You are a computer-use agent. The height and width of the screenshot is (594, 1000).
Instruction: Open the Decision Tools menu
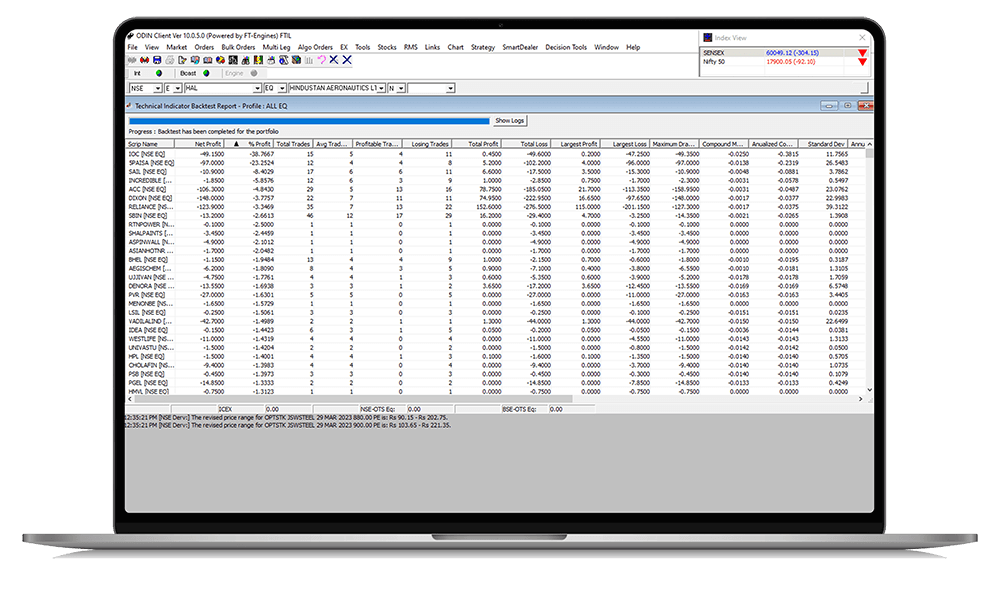click(566, 47)
